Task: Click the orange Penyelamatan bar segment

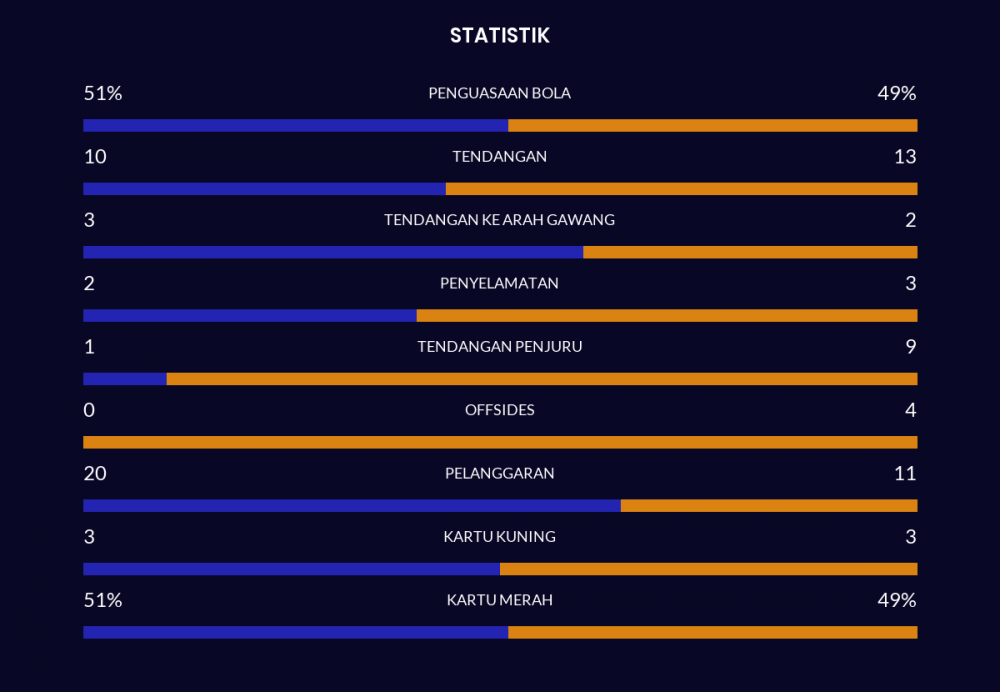Action: coord(666,315)
